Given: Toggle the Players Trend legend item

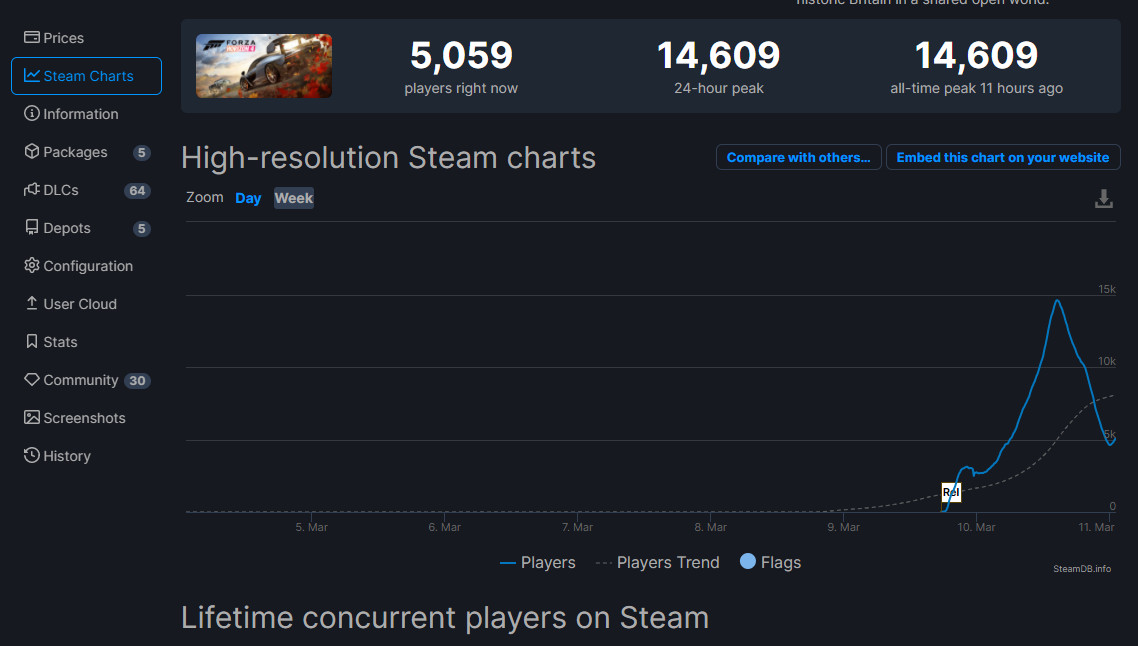Looking at the screenshot, I should 658,563.
